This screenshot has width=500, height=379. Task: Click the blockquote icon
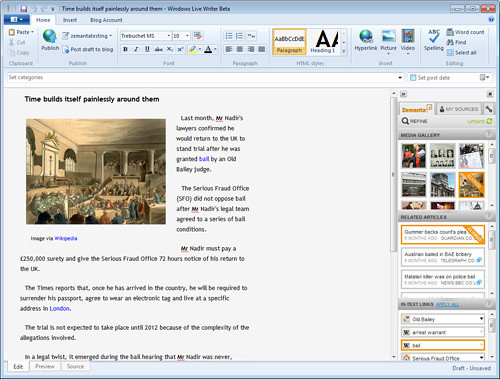[x=251, y=36]
